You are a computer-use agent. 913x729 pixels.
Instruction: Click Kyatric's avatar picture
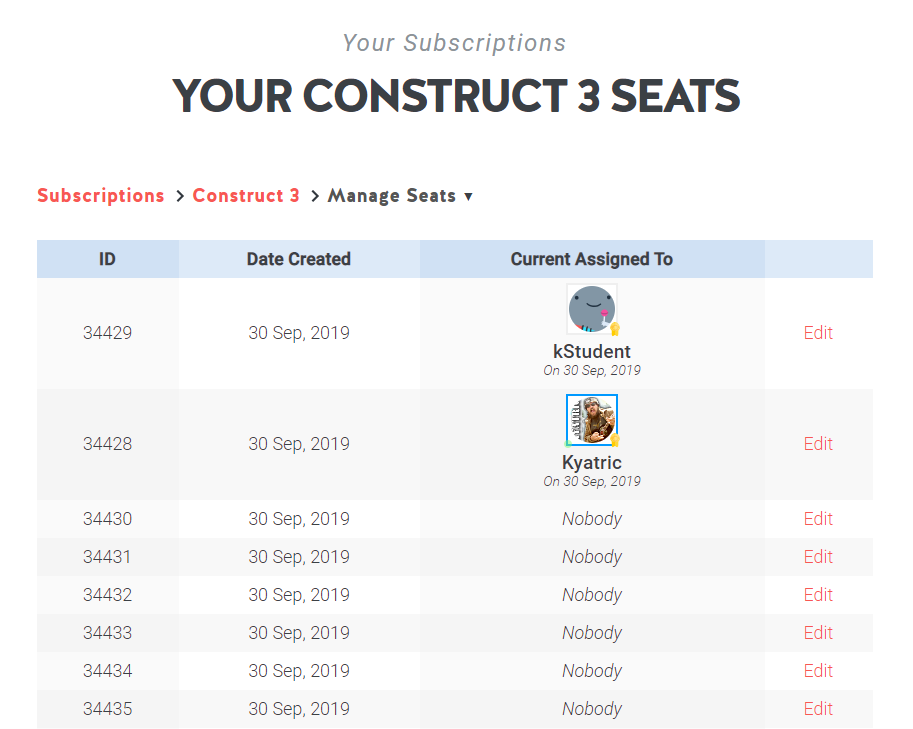click(591, 420)
